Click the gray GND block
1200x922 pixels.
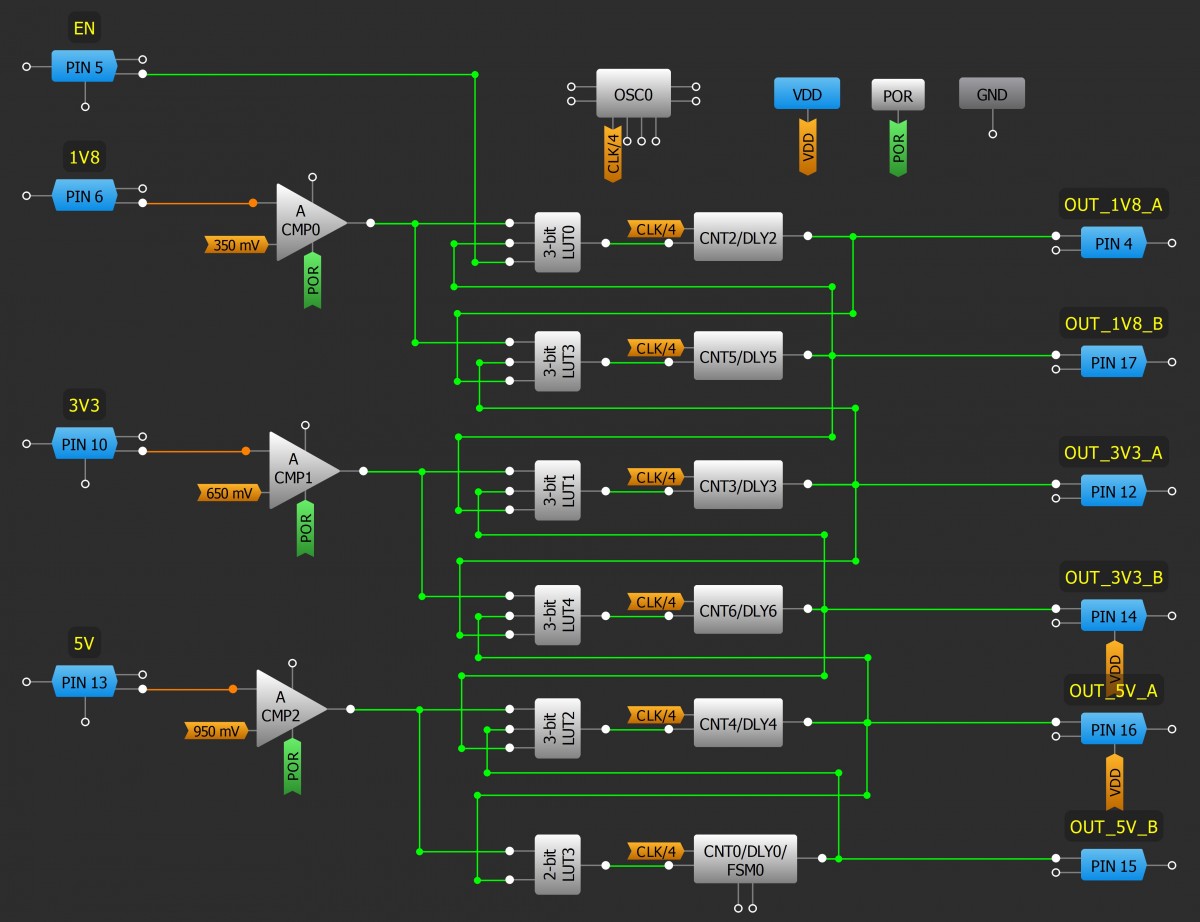click(991, 95)
